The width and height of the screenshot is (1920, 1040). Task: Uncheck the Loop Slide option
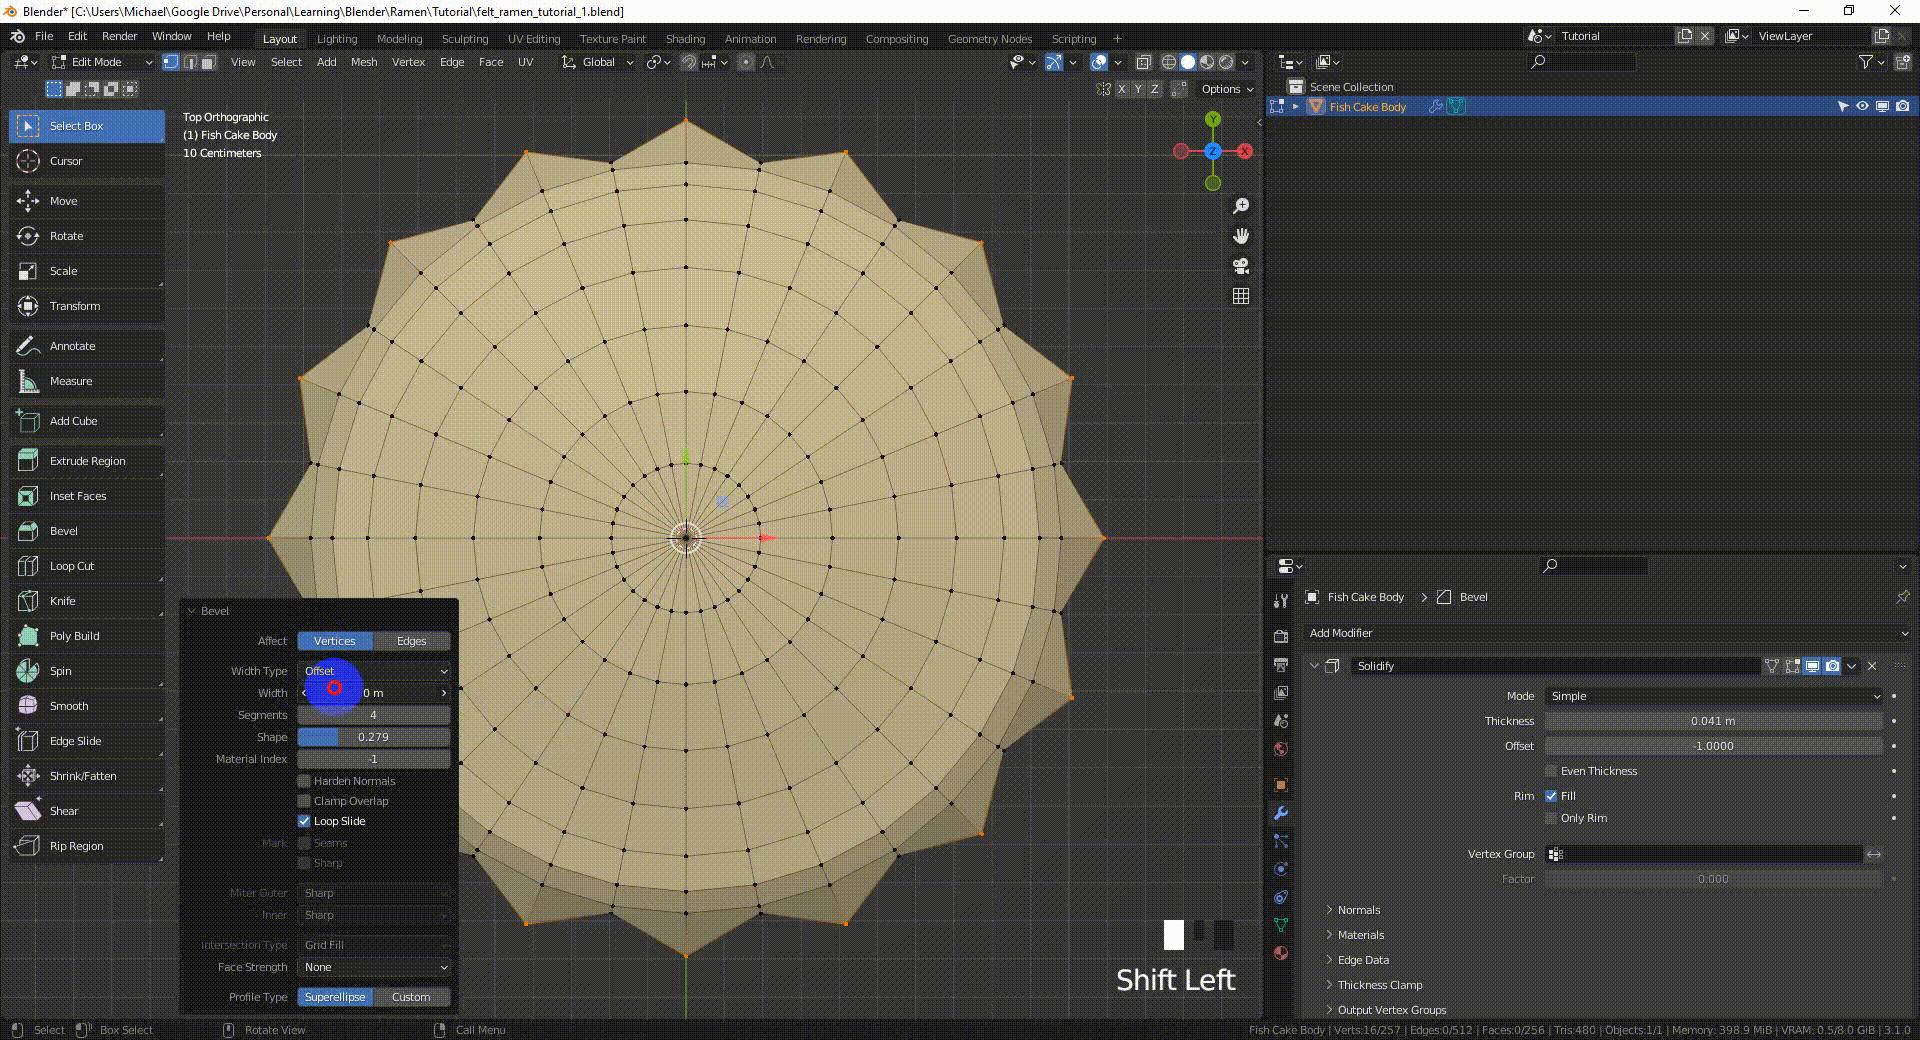coord(305,821)
